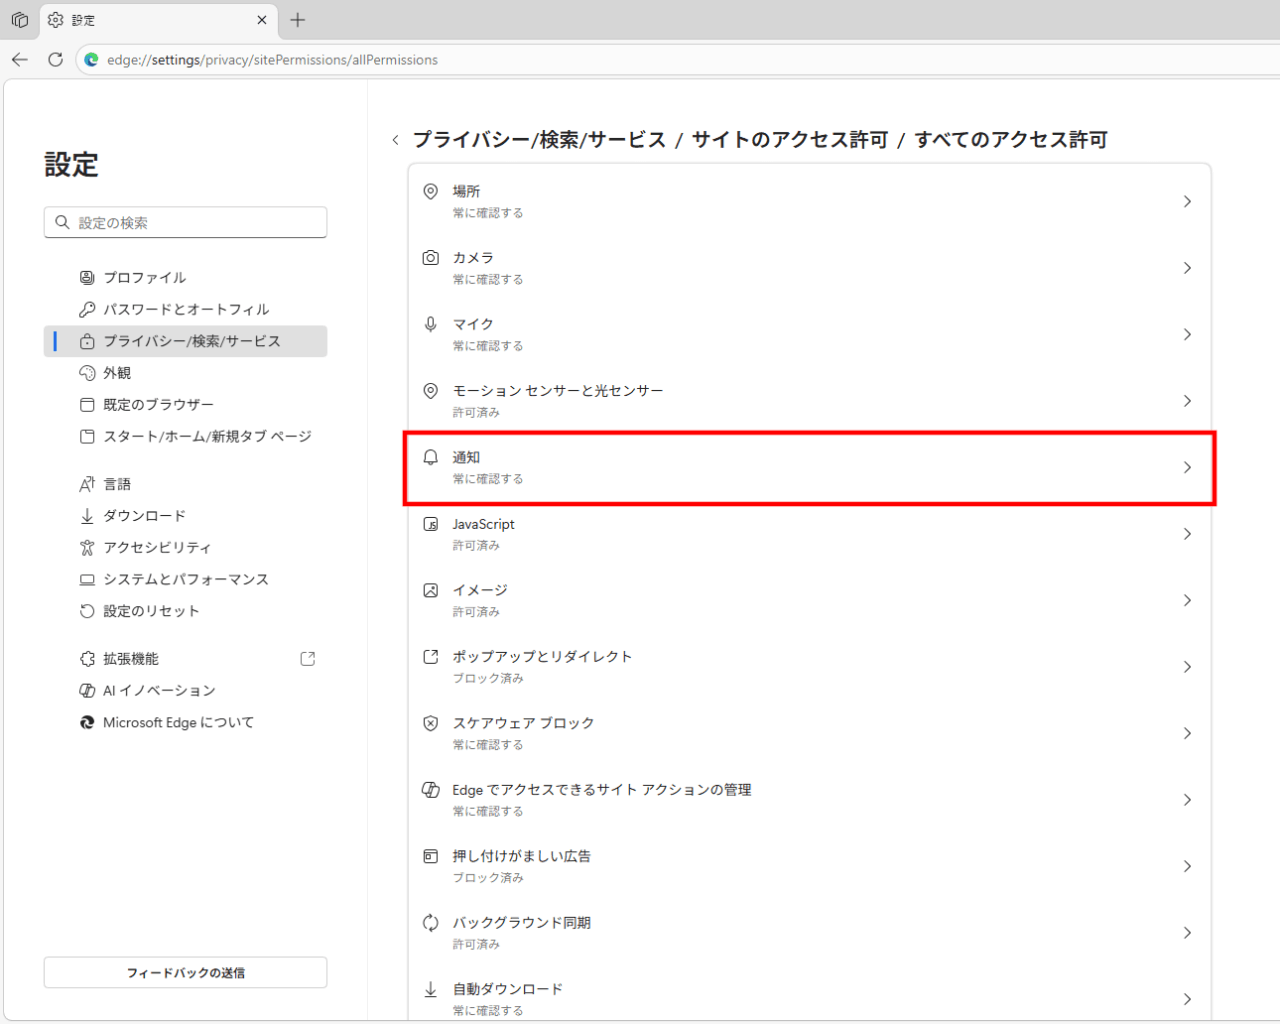Image resolution: width=1280 pixels, height=1024 pixels.
Task: Click the マイク microphone icon
Action: 430,324
